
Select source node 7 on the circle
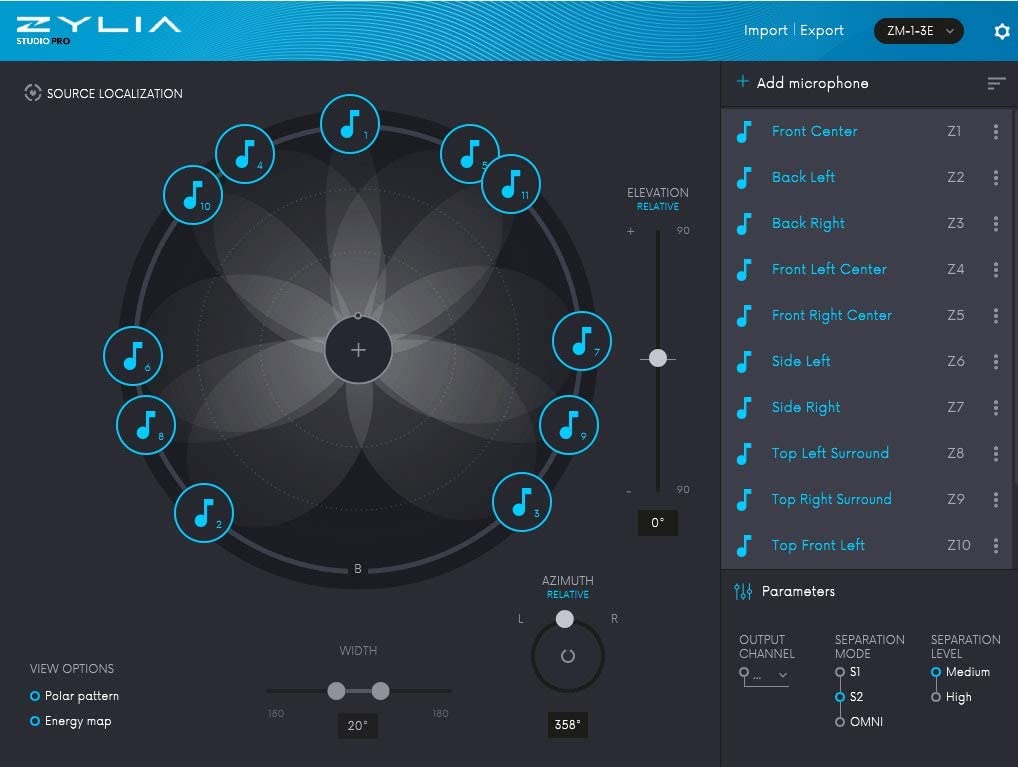(x=582, y=341)
